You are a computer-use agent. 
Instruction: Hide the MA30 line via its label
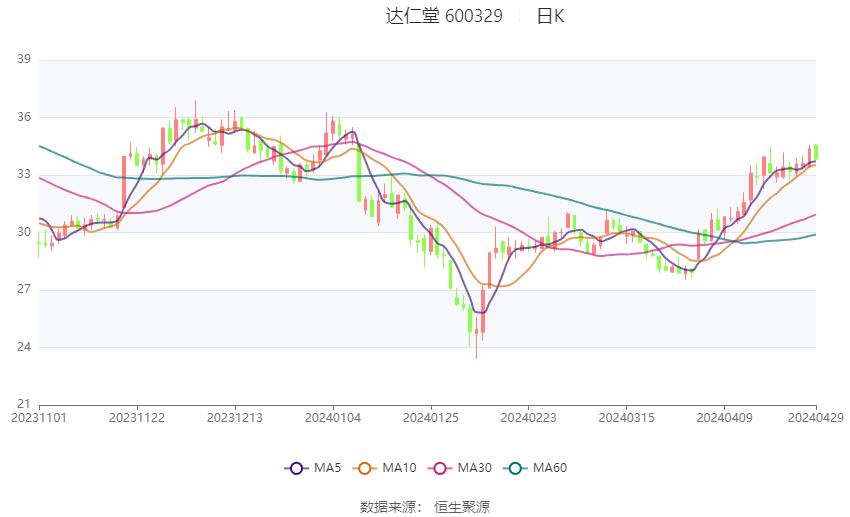474,468
